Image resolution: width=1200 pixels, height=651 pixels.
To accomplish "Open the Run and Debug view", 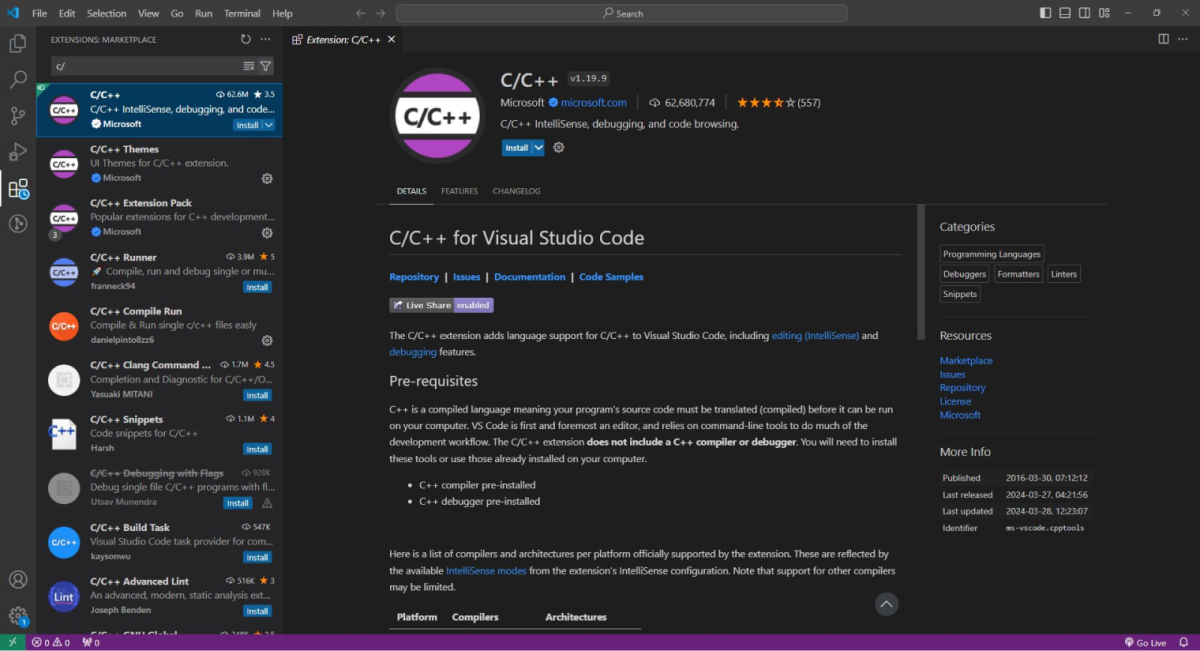I will tap(17, 152).
